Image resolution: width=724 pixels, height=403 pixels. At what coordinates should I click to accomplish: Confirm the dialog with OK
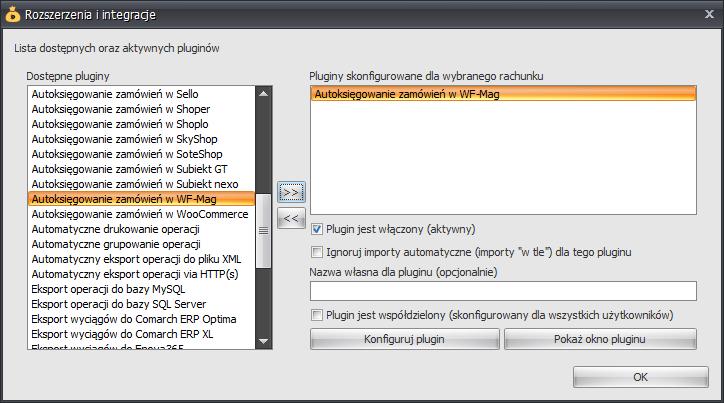point(640,377)
